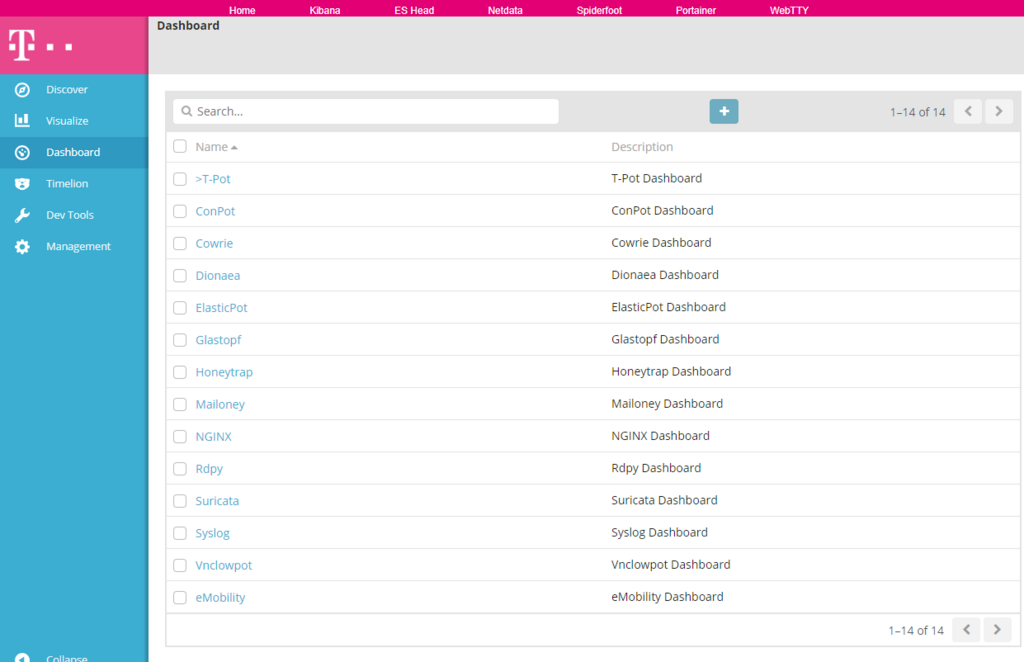Viewport: 1024px width, 662px height.
Task: Tick the select-all checkbox beside Name
Action: [180, 146]
